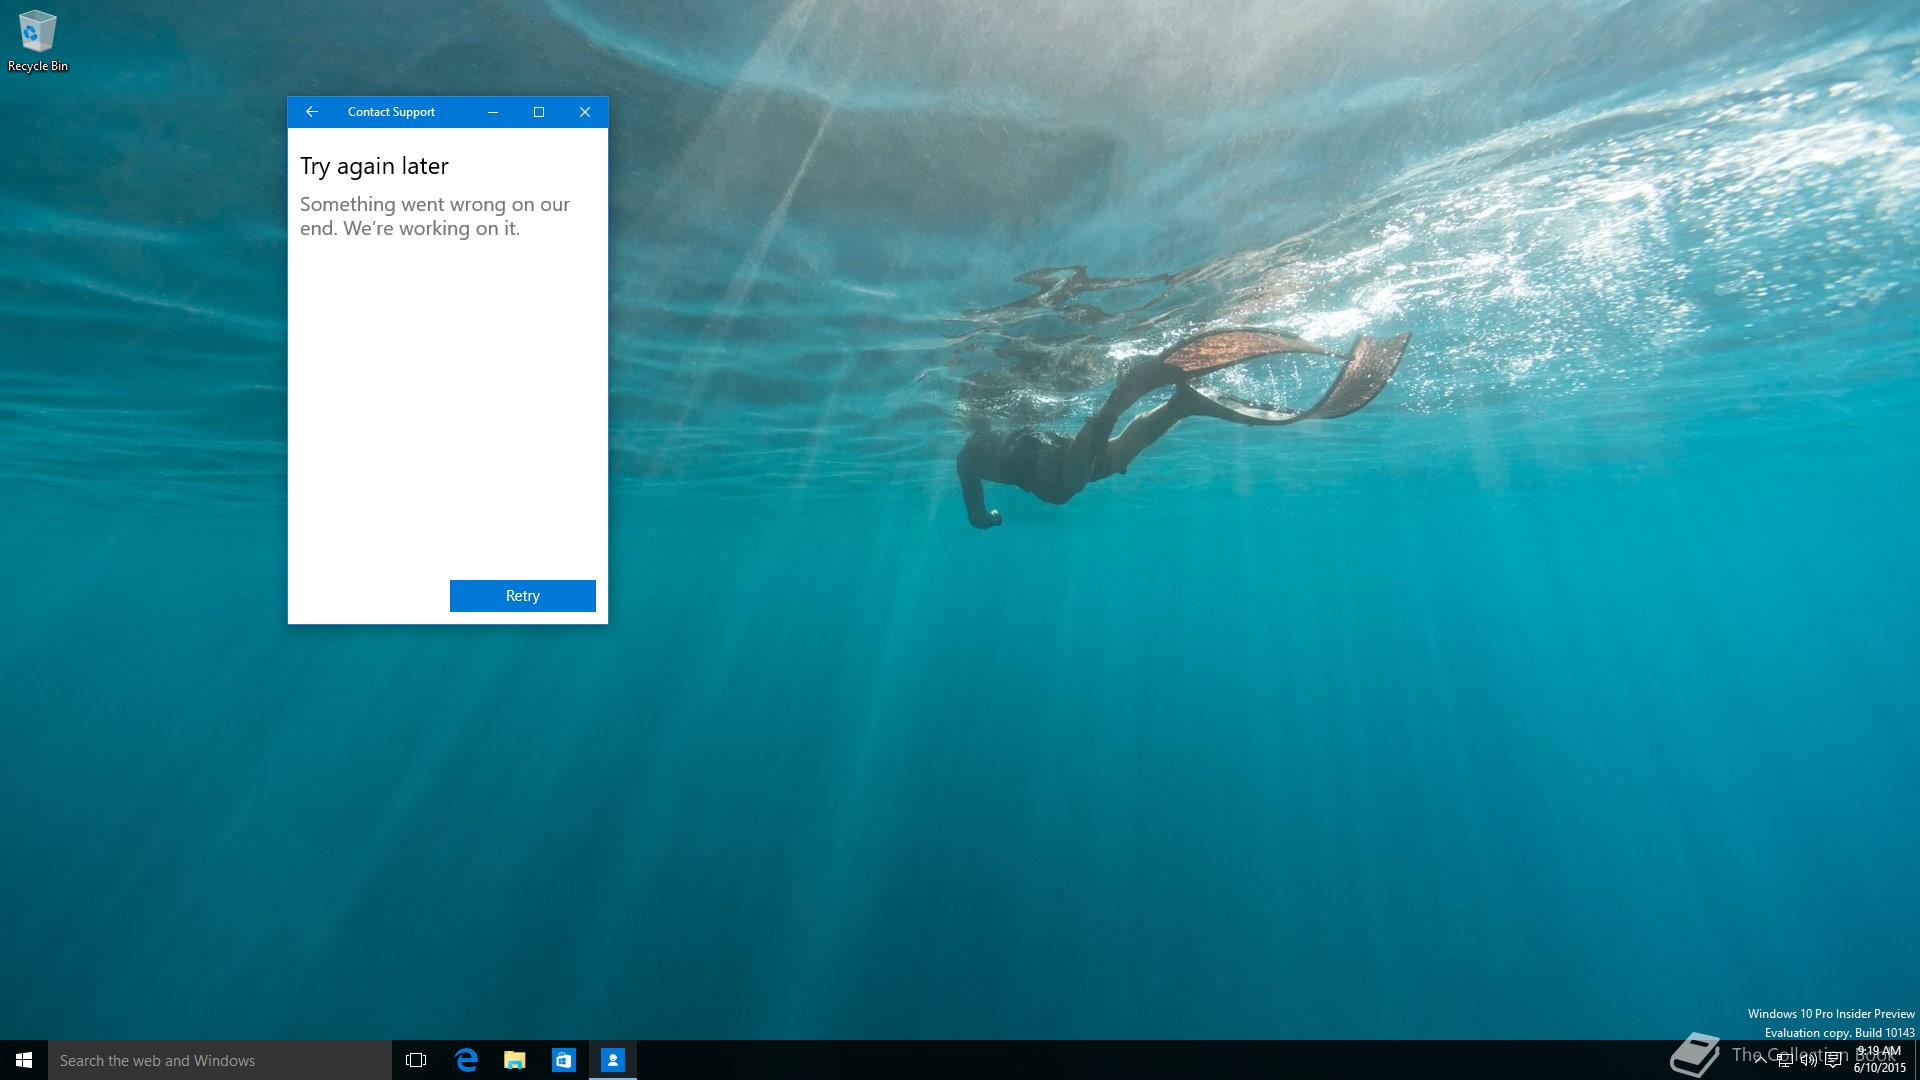Launch Microsoft Edge from the taskbar
Screen dimensions: 1920x1080
pos(466,1060)
